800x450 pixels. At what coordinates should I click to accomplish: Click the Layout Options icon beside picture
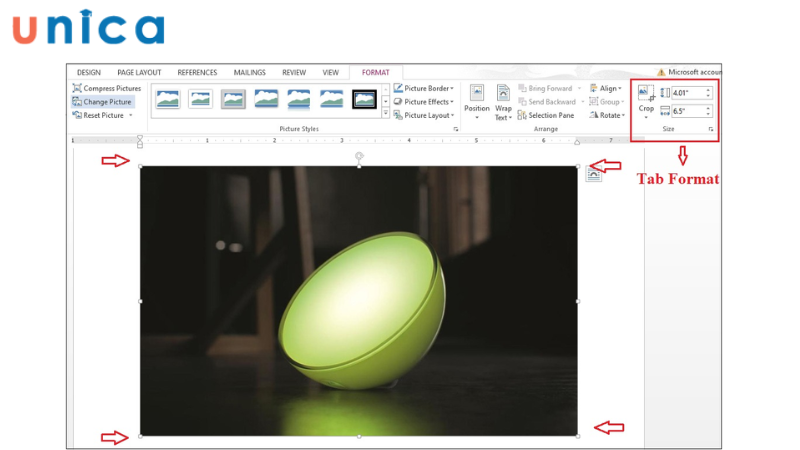(593, 173)
